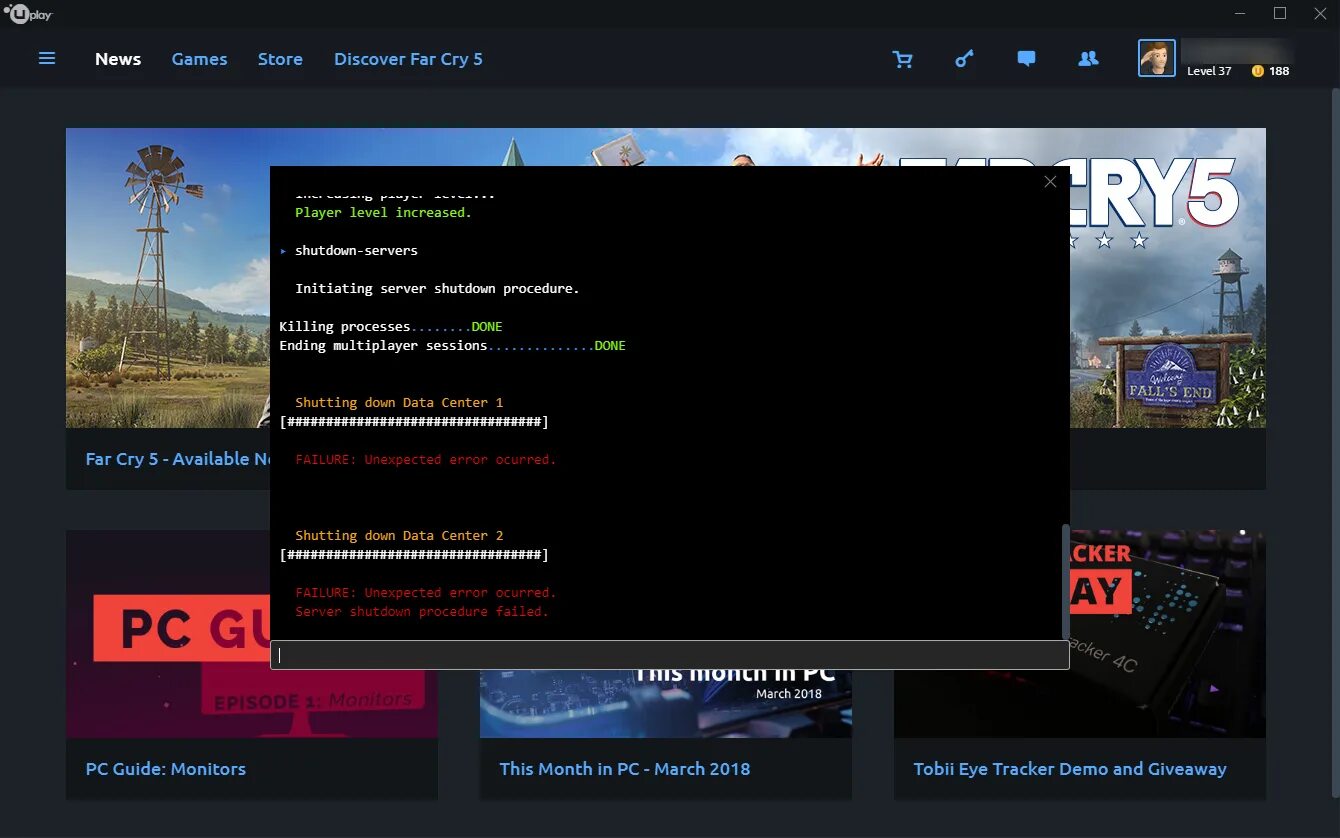
Task: Click the console scrollbar thumb
Action: pos(1065,580)
